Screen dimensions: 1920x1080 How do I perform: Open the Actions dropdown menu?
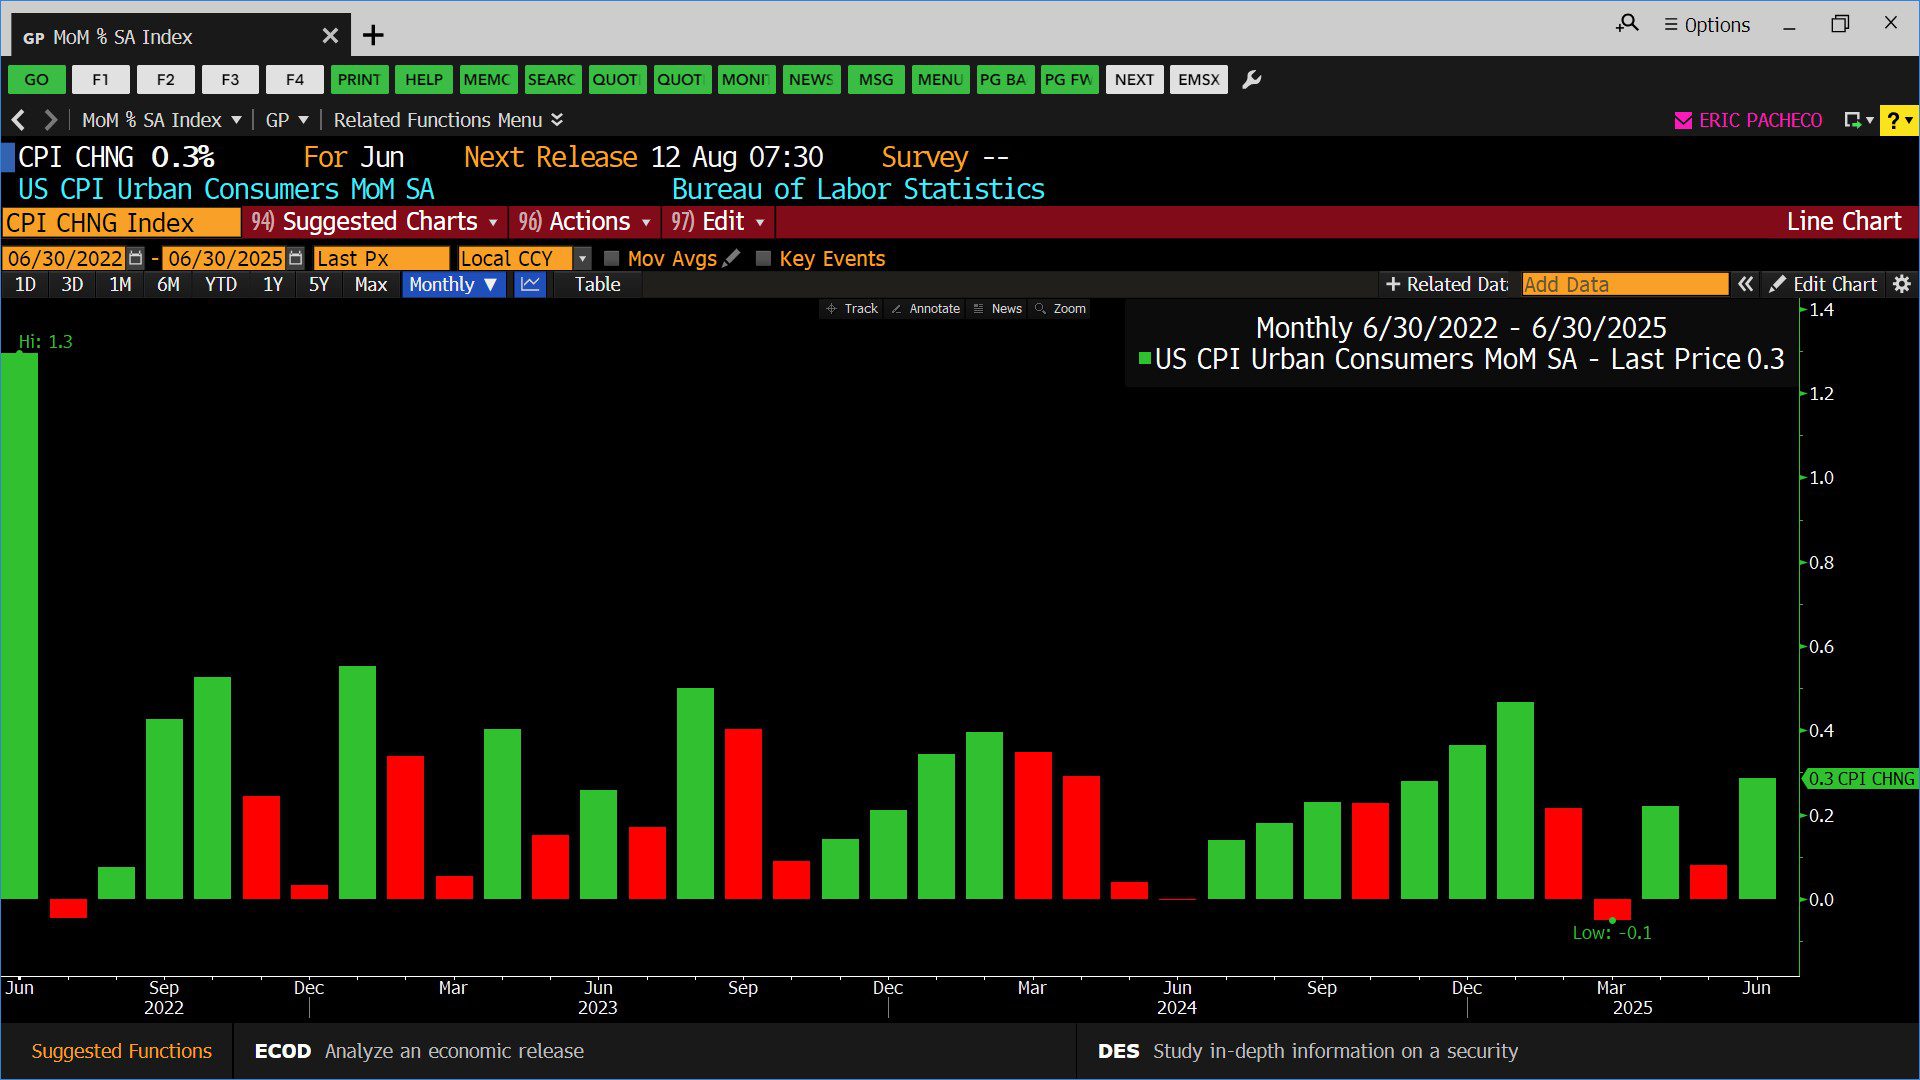[x=584, y=221]
